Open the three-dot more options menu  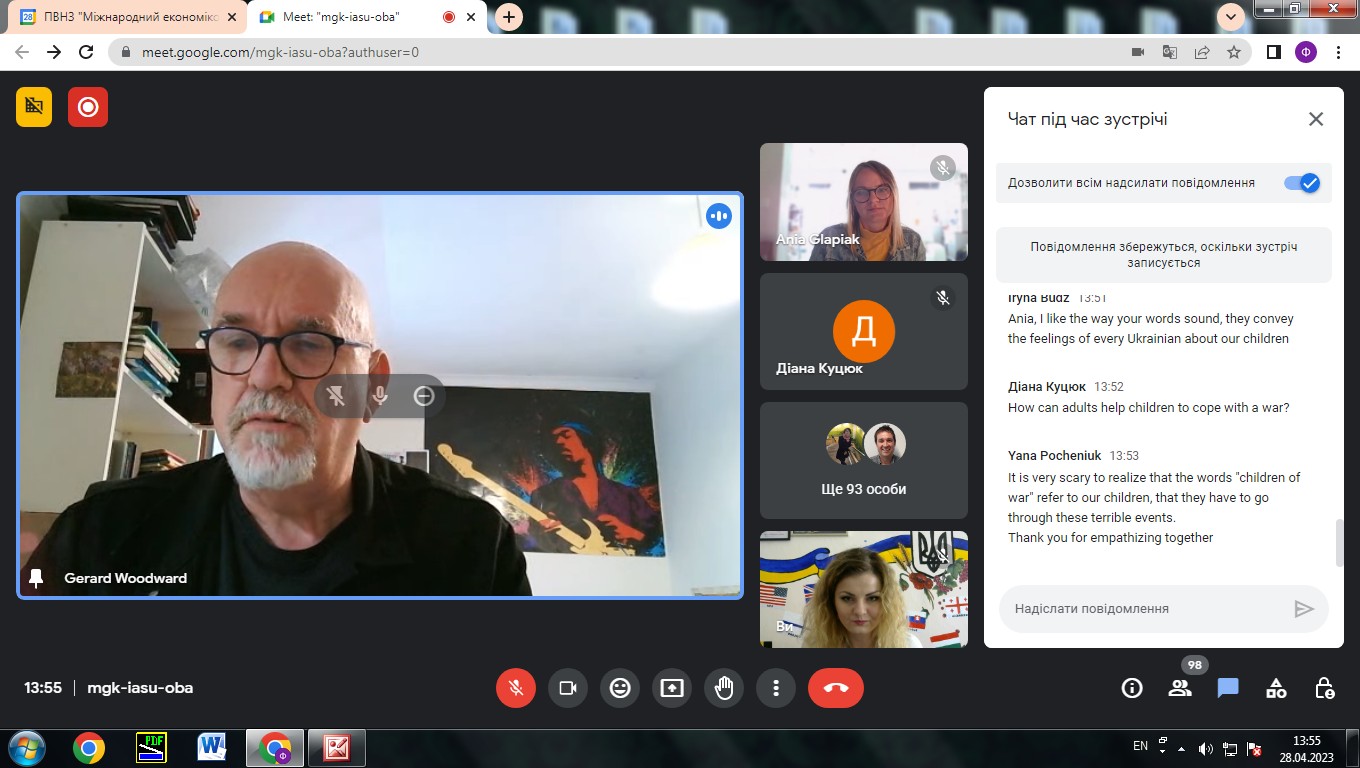776,688
